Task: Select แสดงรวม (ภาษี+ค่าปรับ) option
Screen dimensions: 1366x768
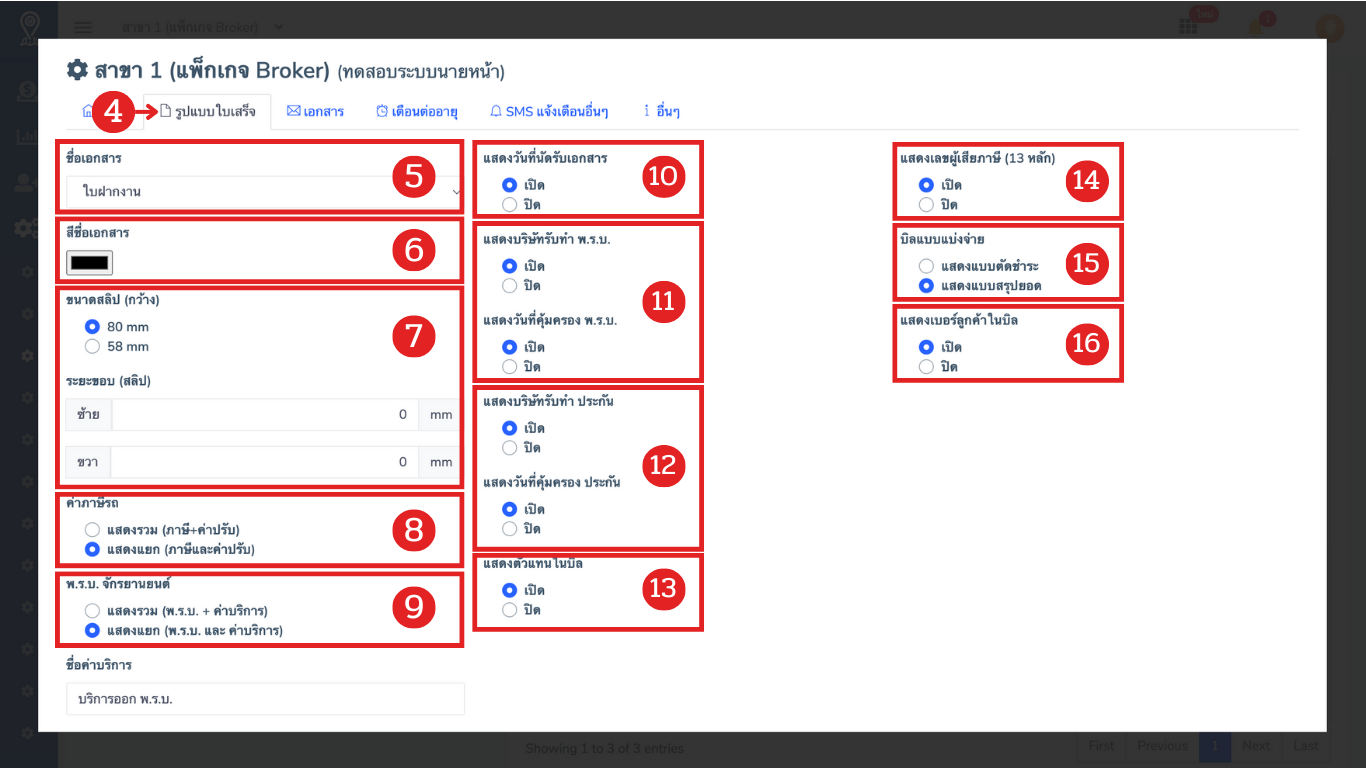Action: coord(92,530)
